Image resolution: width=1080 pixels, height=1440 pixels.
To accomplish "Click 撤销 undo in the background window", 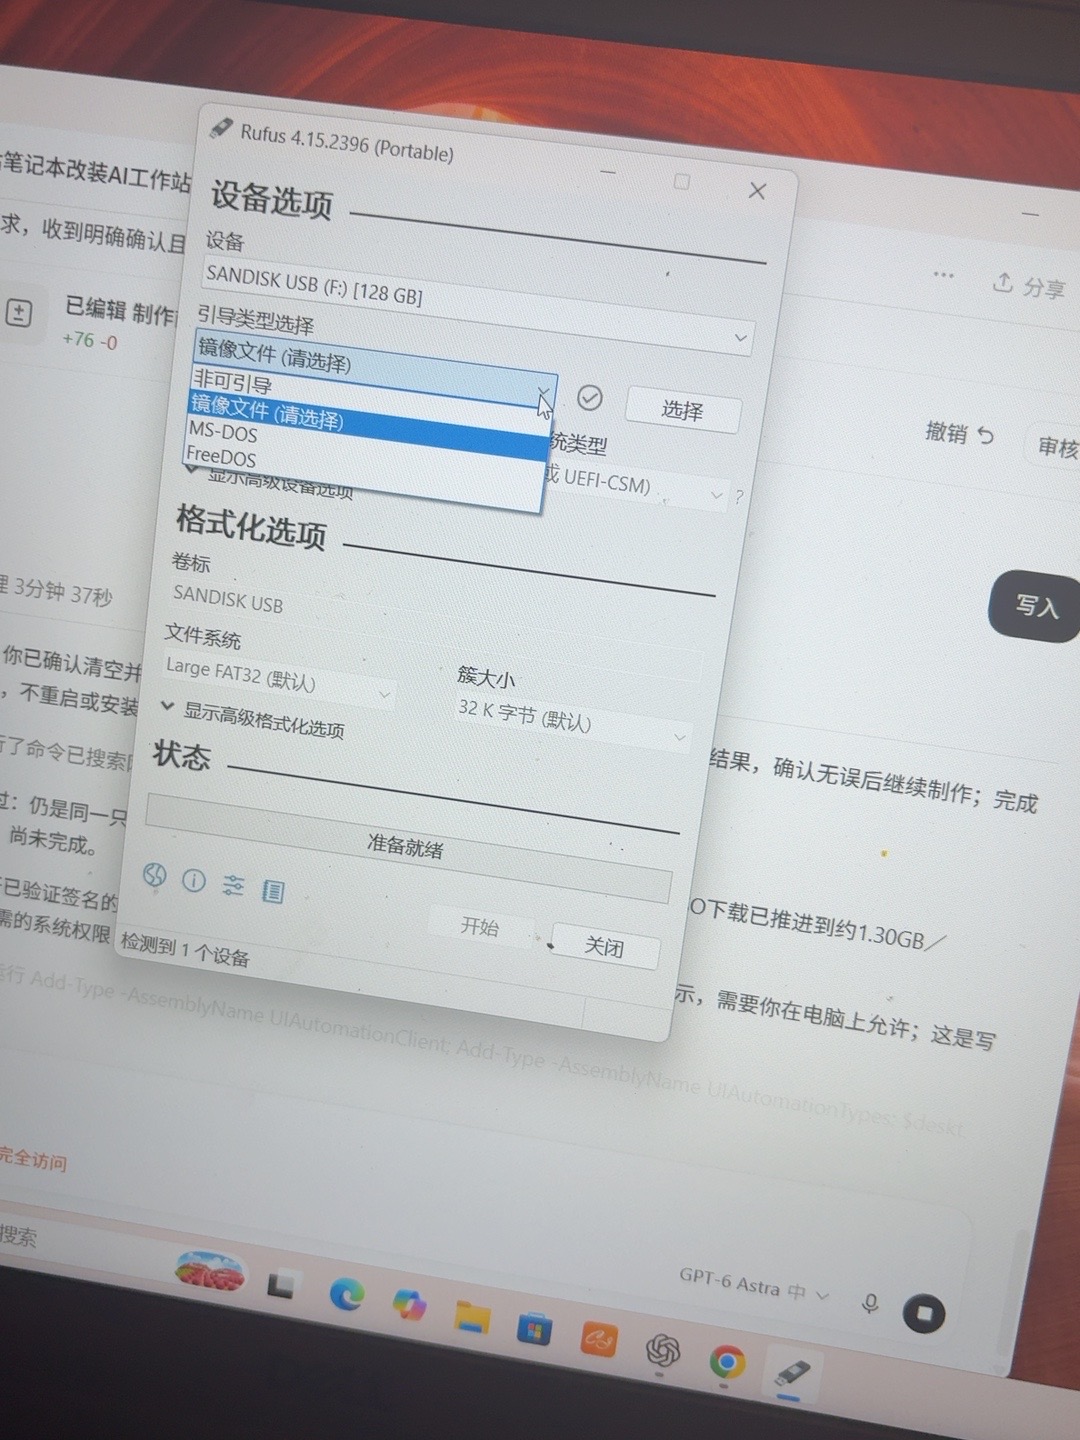I will [x=960, y=433].
